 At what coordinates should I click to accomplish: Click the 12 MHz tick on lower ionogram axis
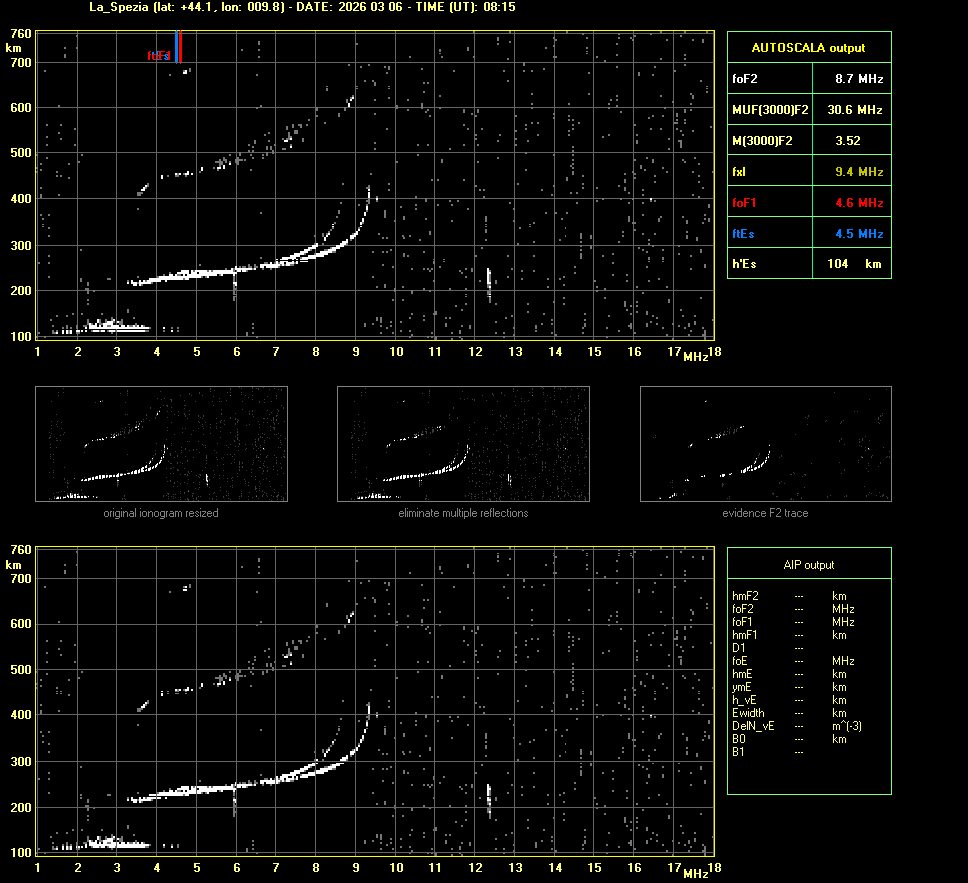coord(475,867)
